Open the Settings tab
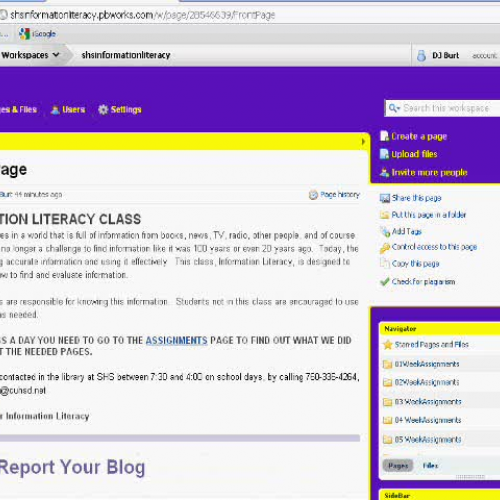500x500 pixels. [126, 109]
